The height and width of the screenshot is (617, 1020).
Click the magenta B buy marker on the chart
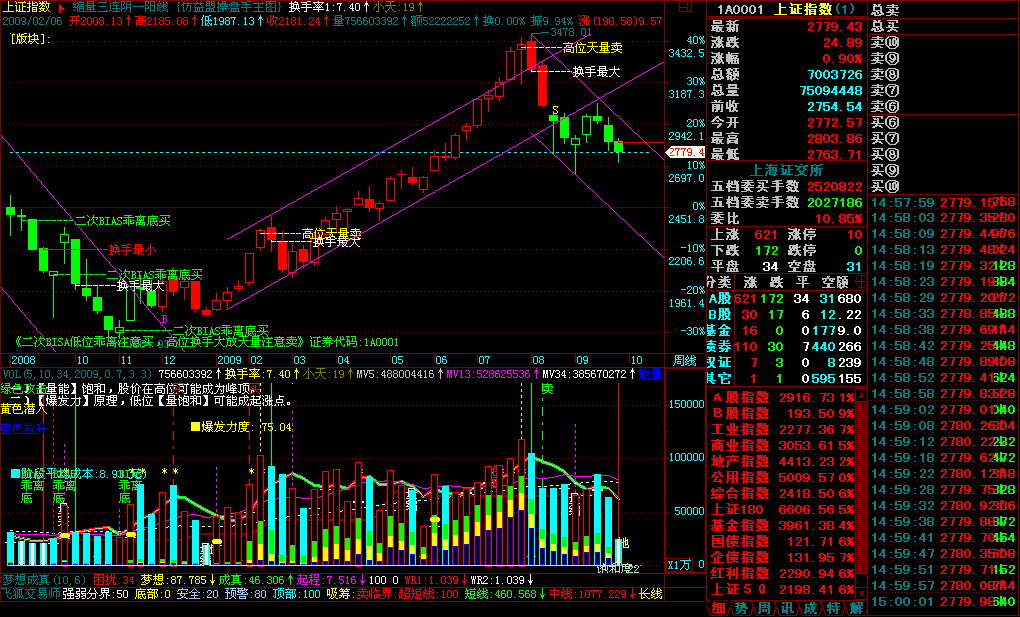click(x=165, y=319)
